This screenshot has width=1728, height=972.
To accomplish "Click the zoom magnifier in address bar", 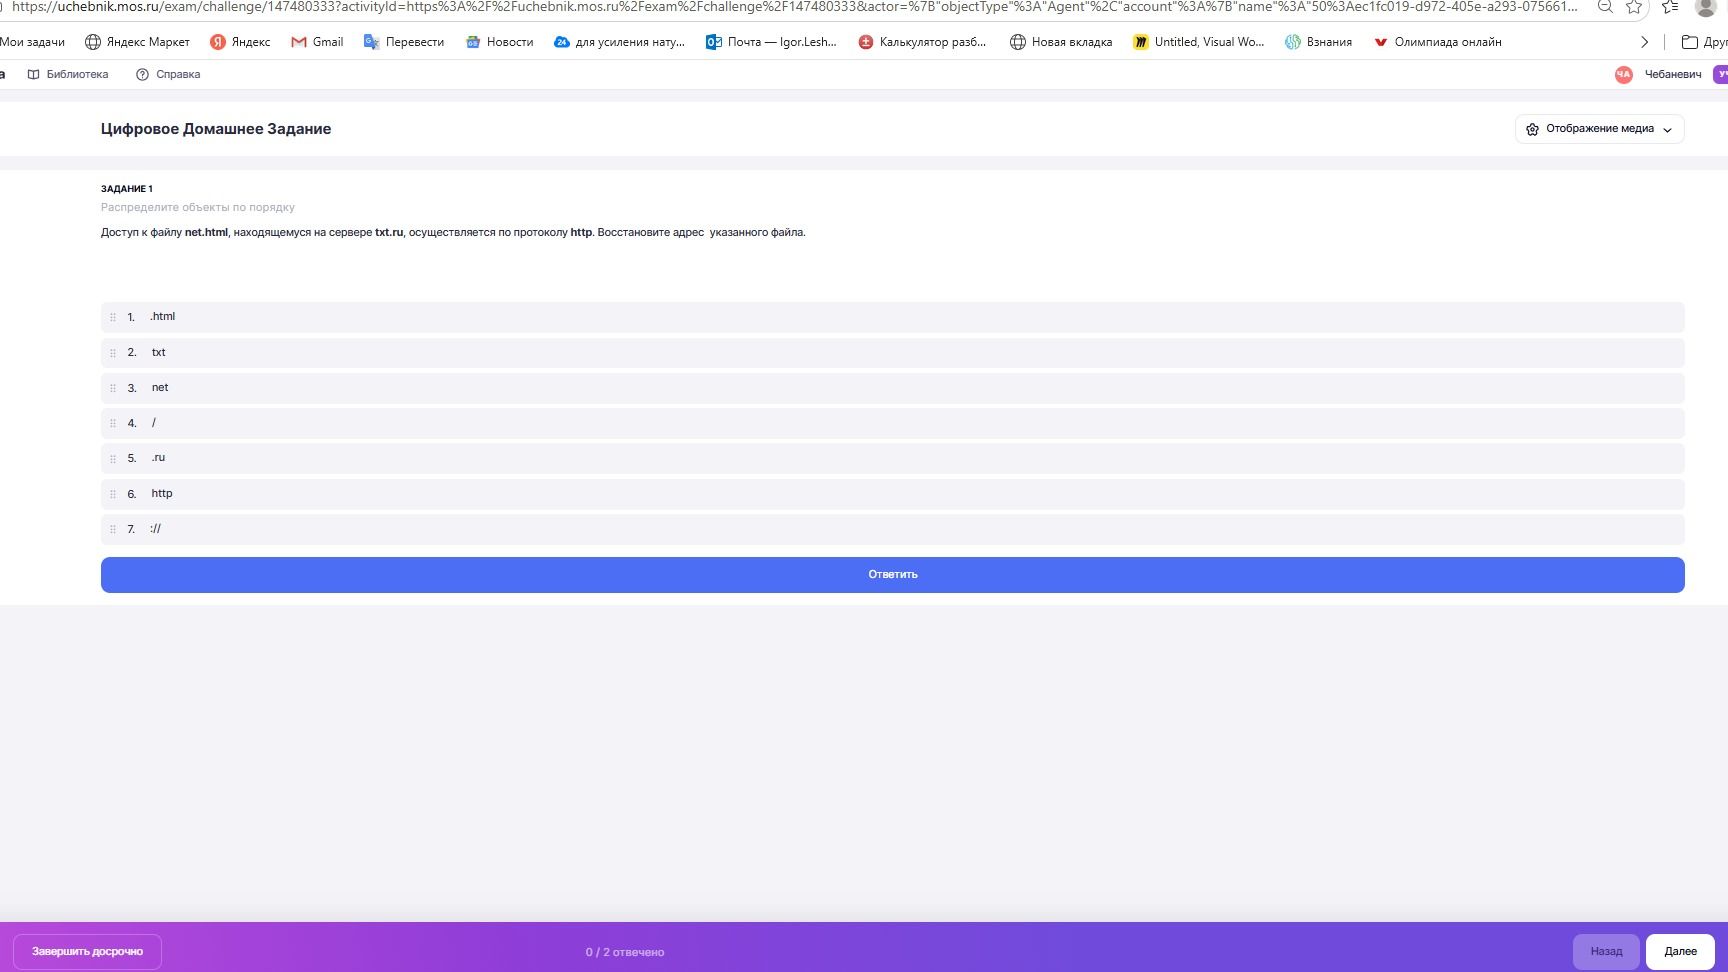I will coord(1605,7).
